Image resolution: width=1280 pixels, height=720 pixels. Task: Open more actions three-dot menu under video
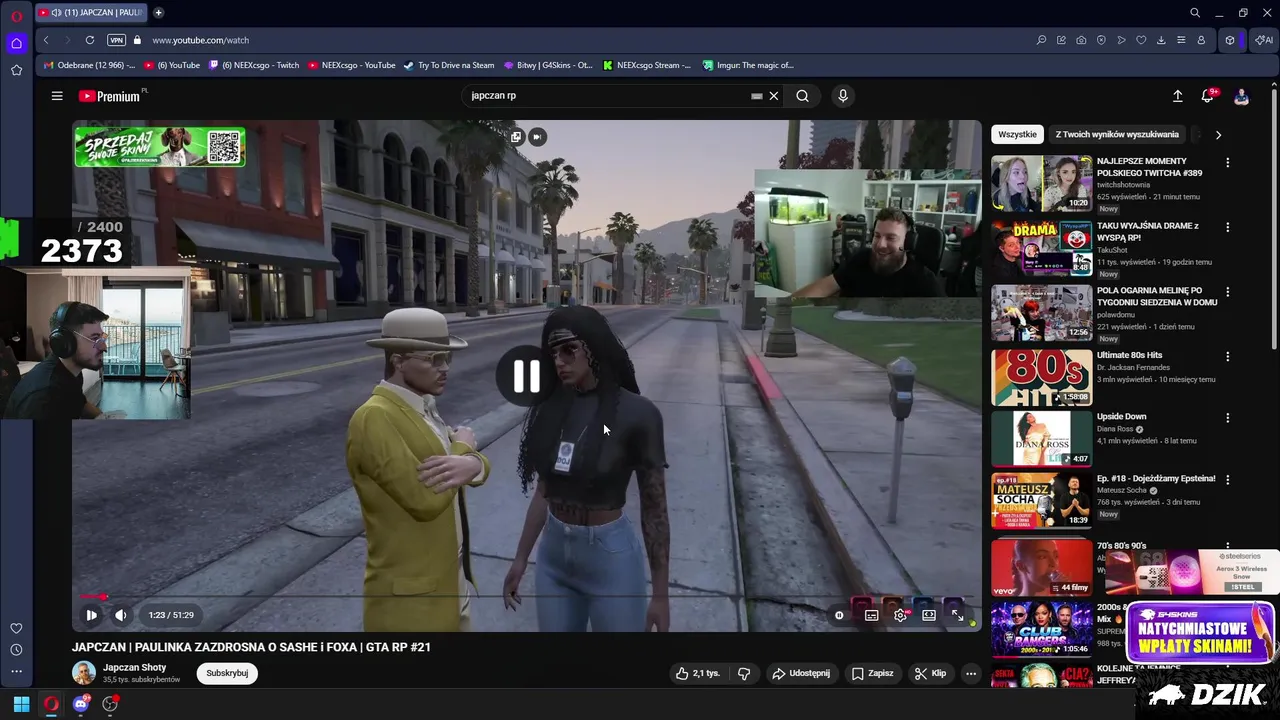[x=970, y=673]
